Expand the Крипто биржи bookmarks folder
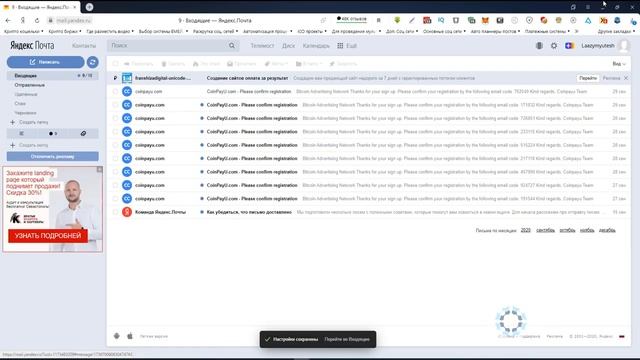The height and width of the screenshot is (360, 640). pos(65,31)
